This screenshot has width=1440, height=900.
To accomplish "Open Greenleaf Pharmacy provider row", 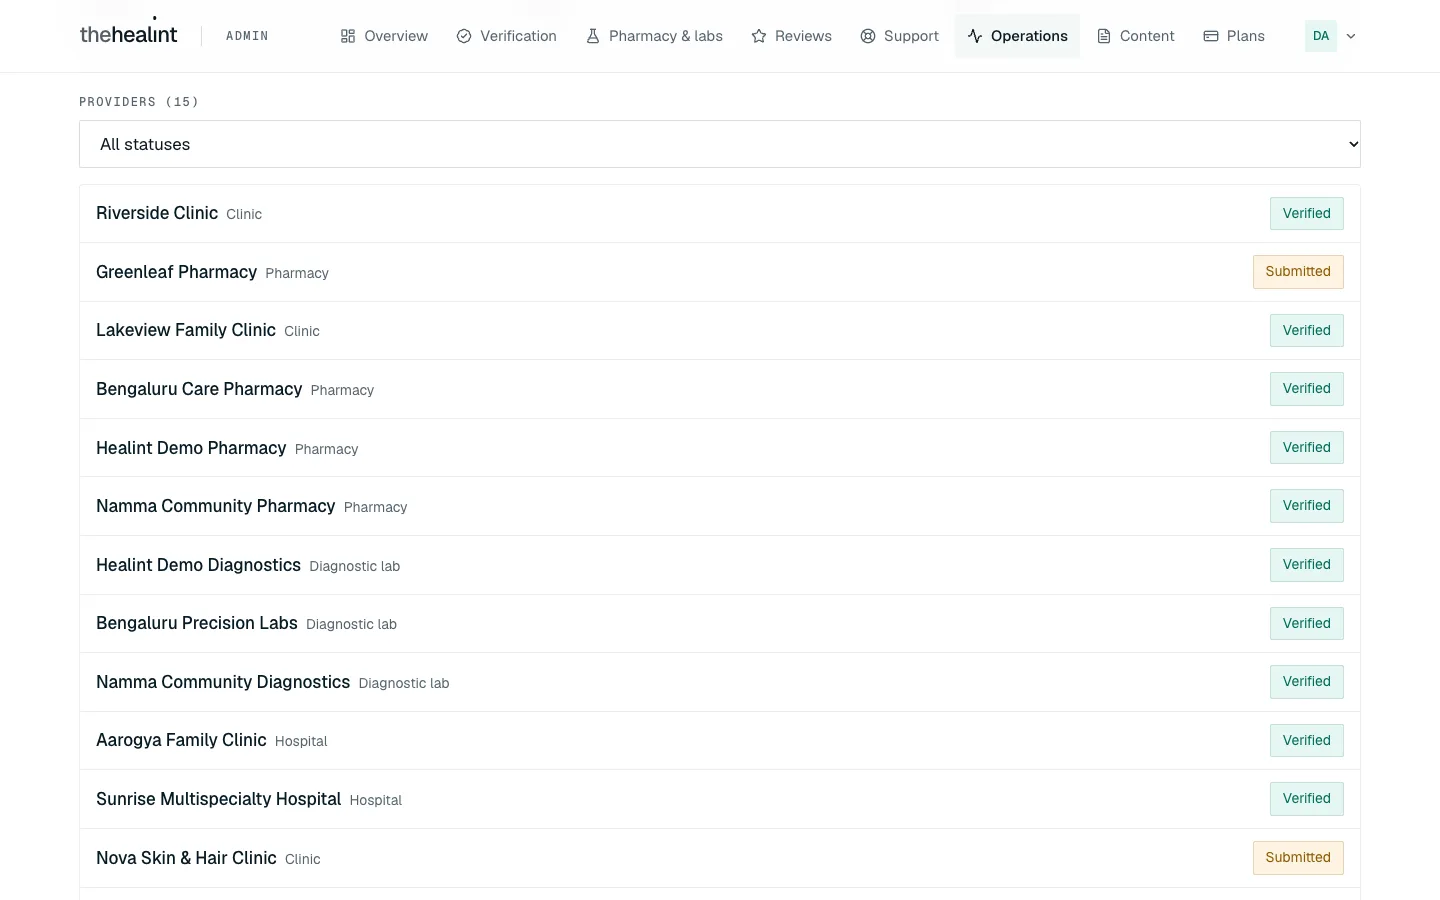I will pos(720,272).
